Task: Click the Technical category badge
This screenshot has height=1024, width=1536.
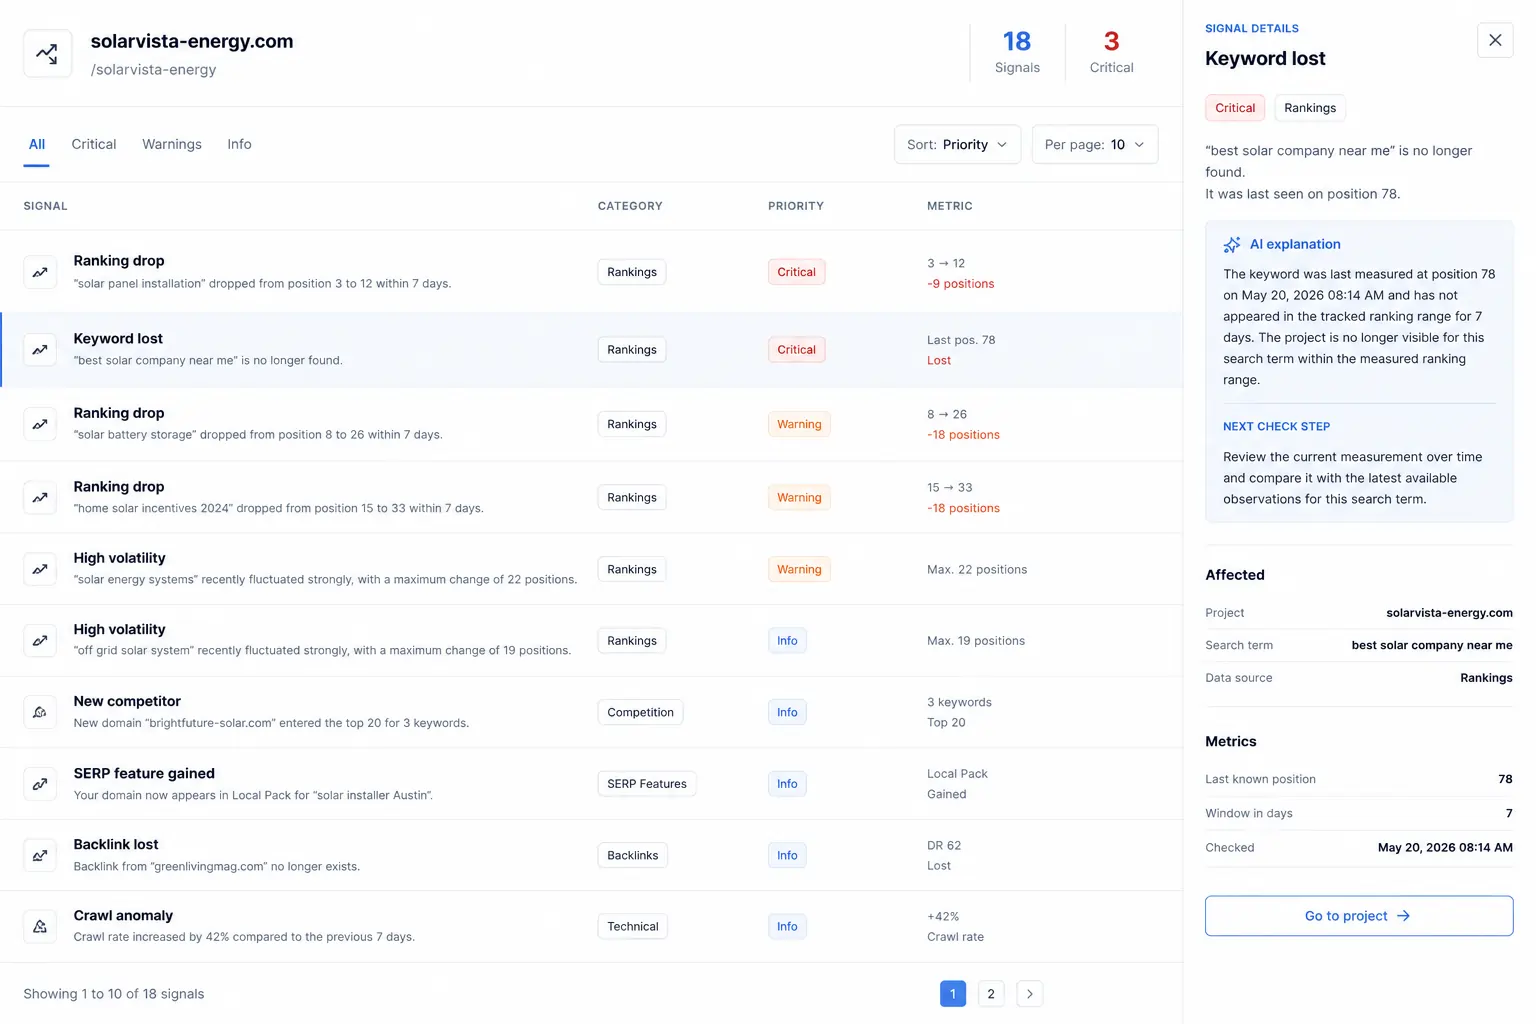Action: point(633,926)
